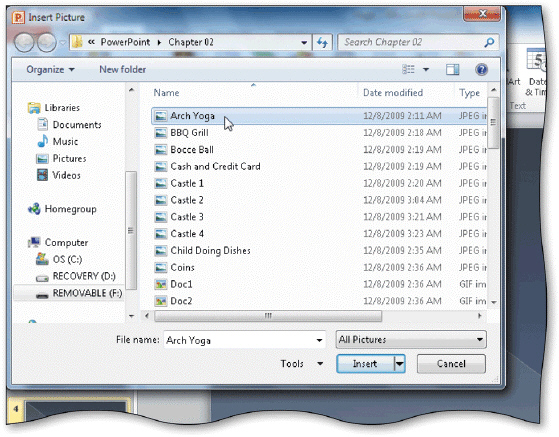Screen dimensions: 559x437
Task: Click the Change your view icon
Action: tap(409, 69)
